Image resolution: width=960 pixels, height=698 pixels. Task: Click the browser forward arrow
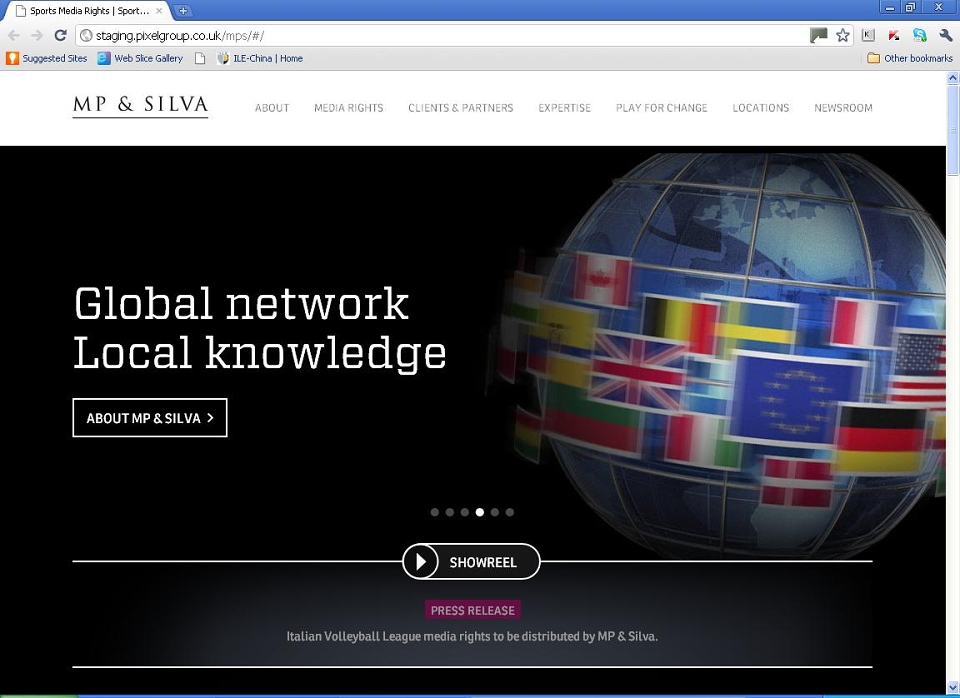[37, 36]
